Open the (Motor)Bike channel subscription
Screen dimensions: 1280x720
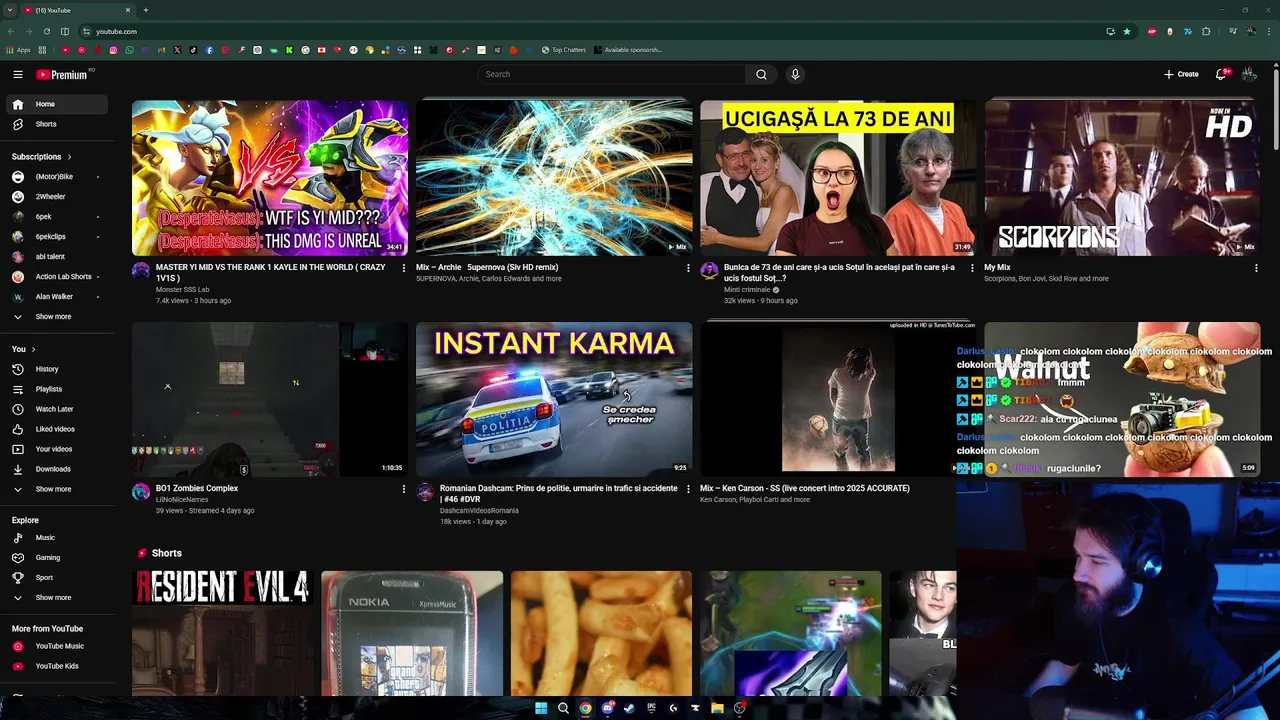point(56,177)
